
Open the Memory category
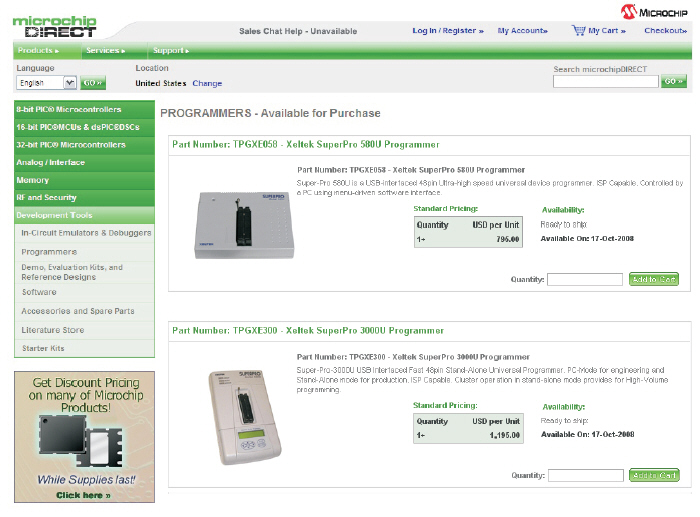point(84,180)
